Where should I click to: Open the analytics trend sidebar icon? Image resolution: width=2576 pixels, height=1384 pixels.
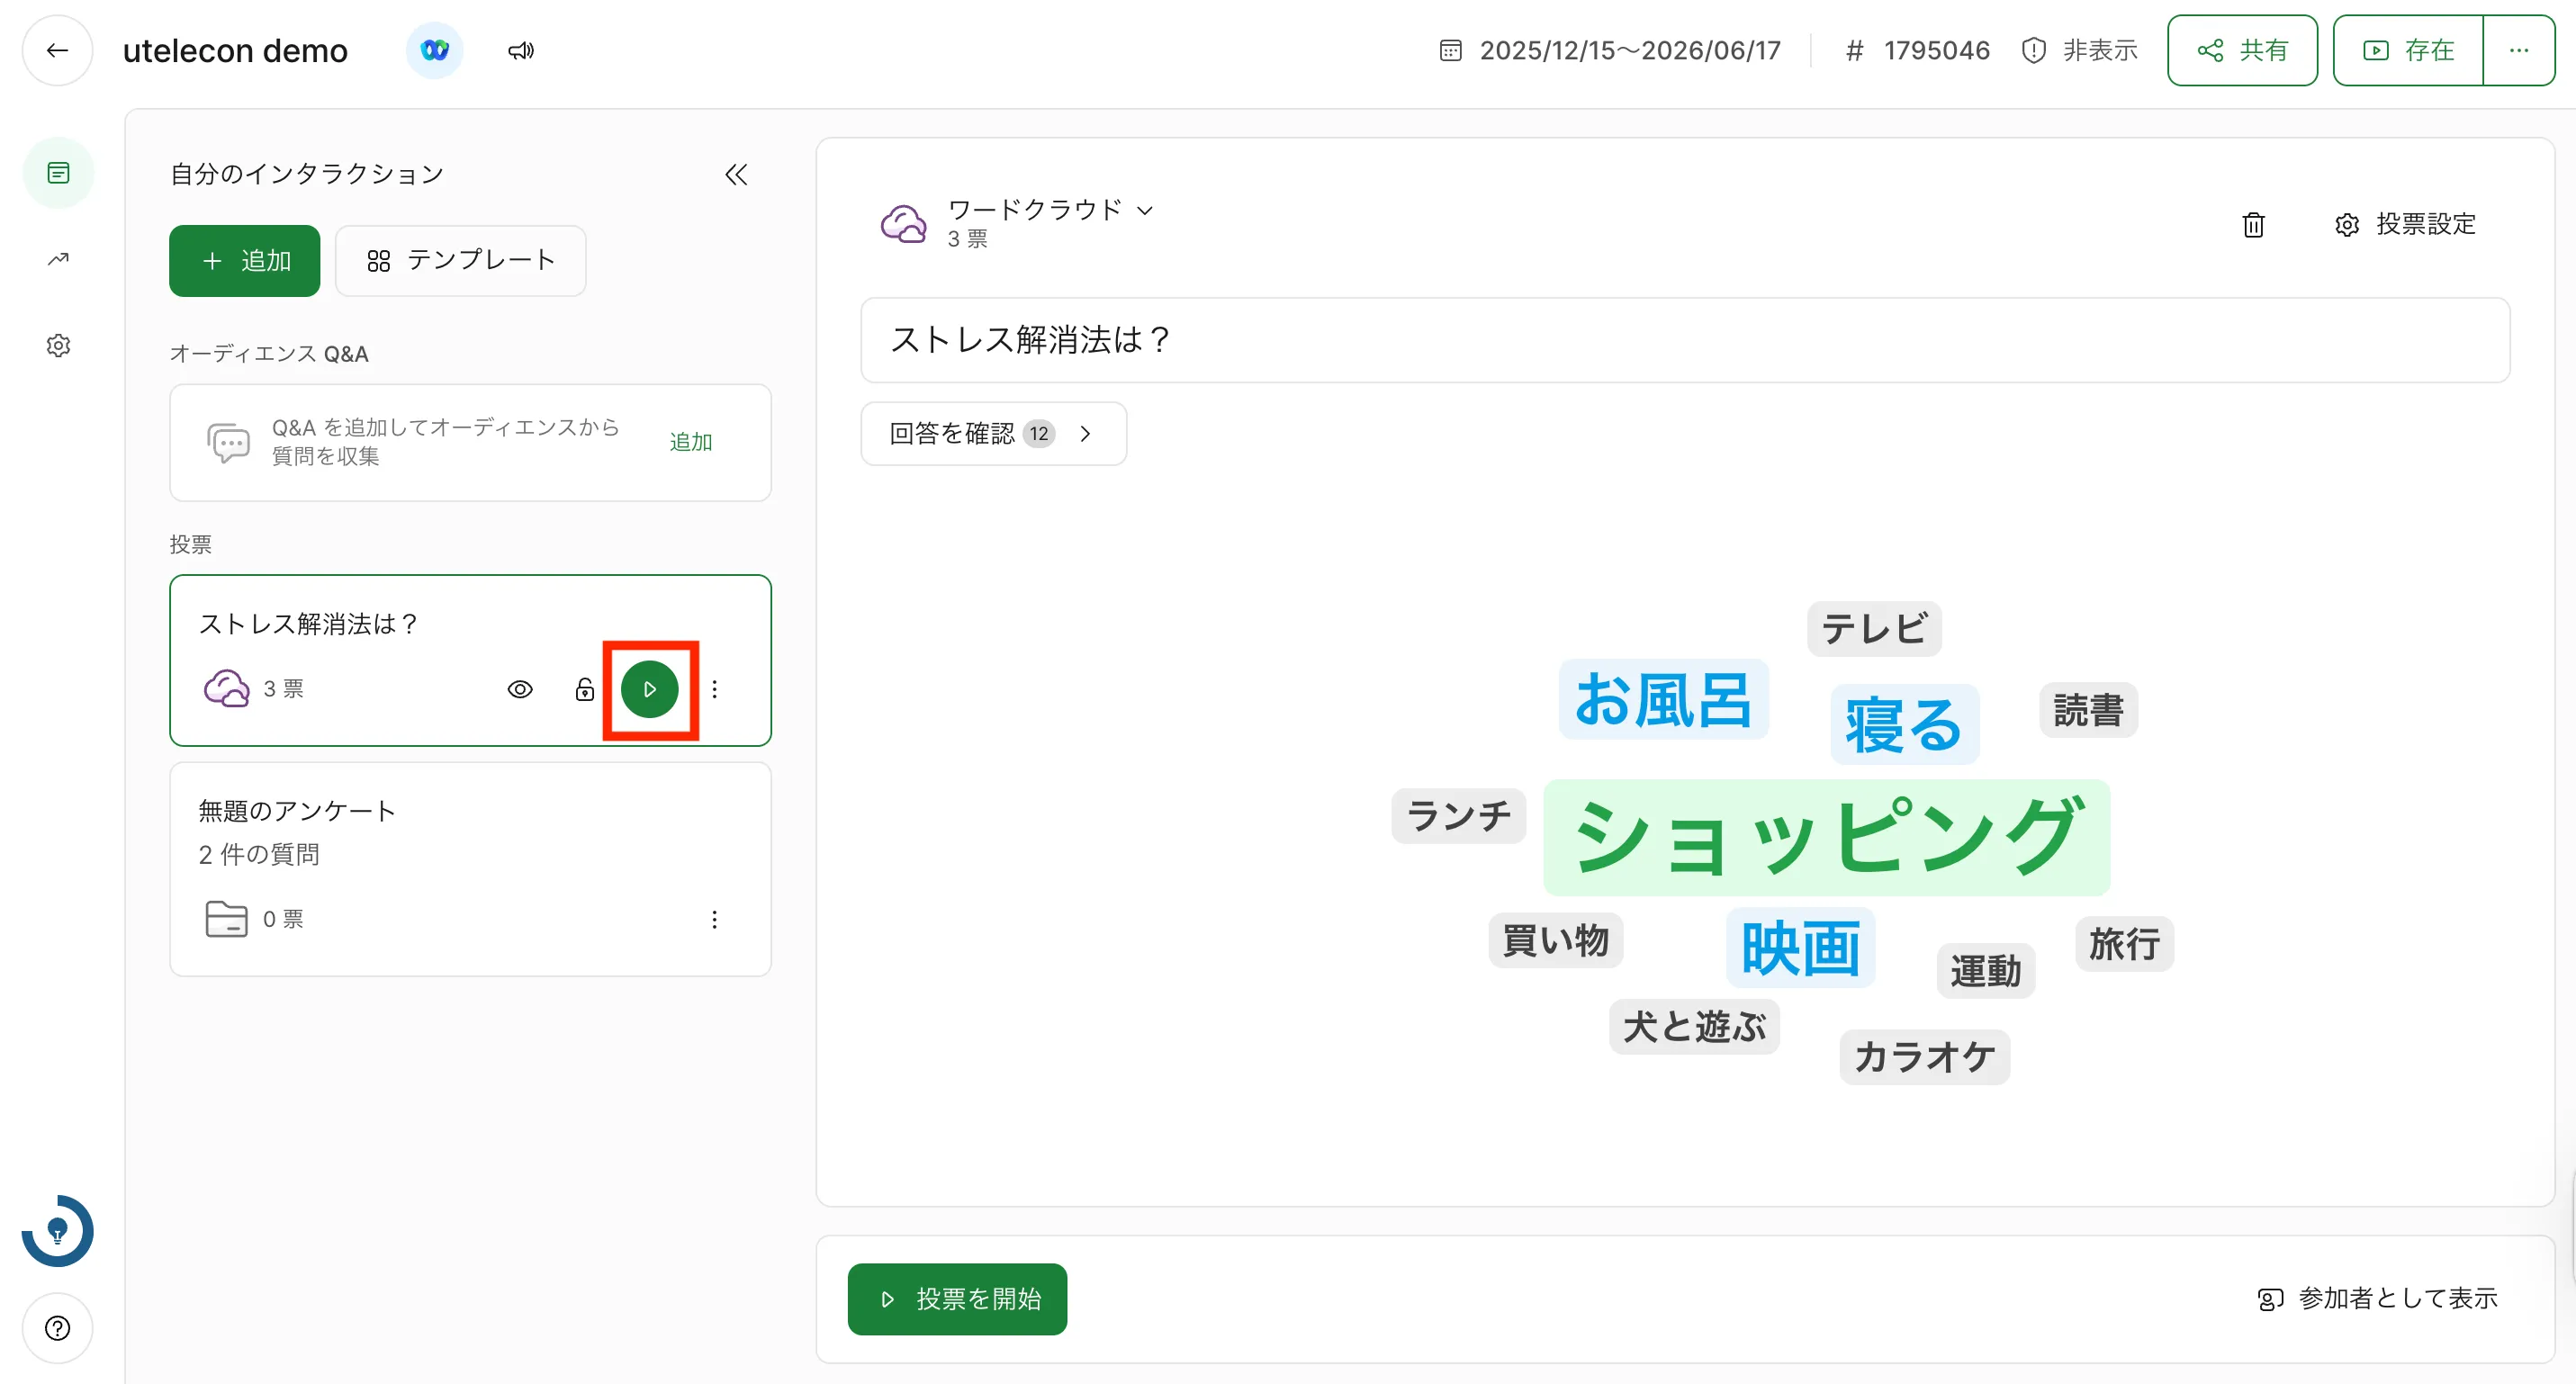point(58,260)
